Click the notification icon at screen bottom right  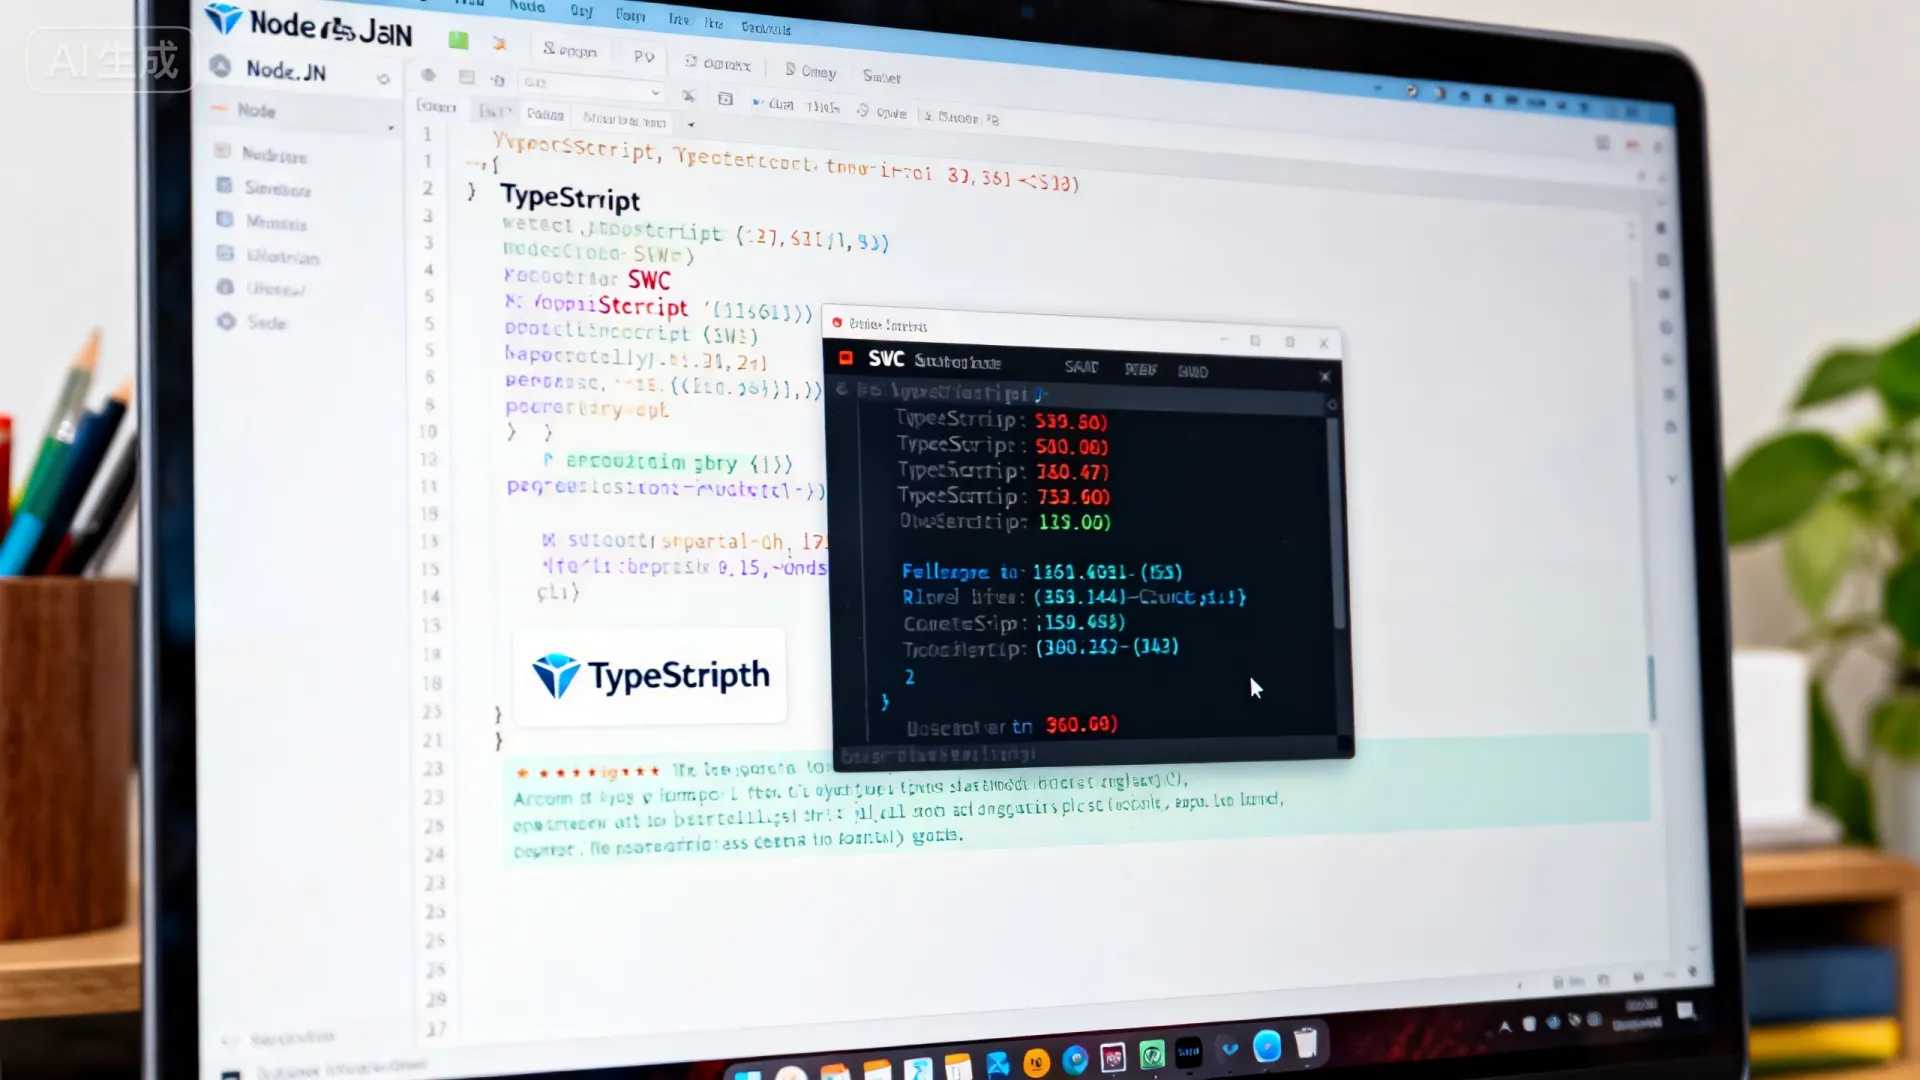[1686, 1011]
